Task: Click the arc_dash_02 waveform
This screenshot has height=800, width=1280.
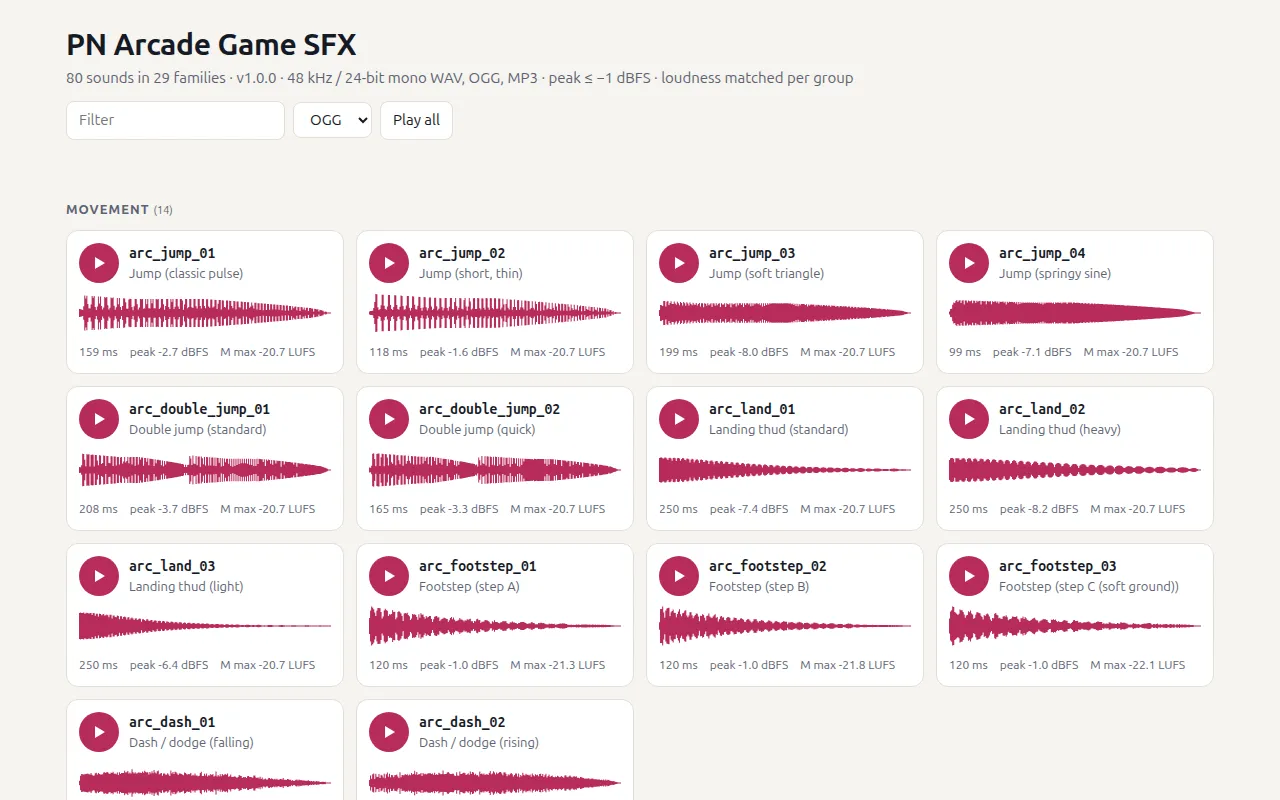Action: [495, 782]
